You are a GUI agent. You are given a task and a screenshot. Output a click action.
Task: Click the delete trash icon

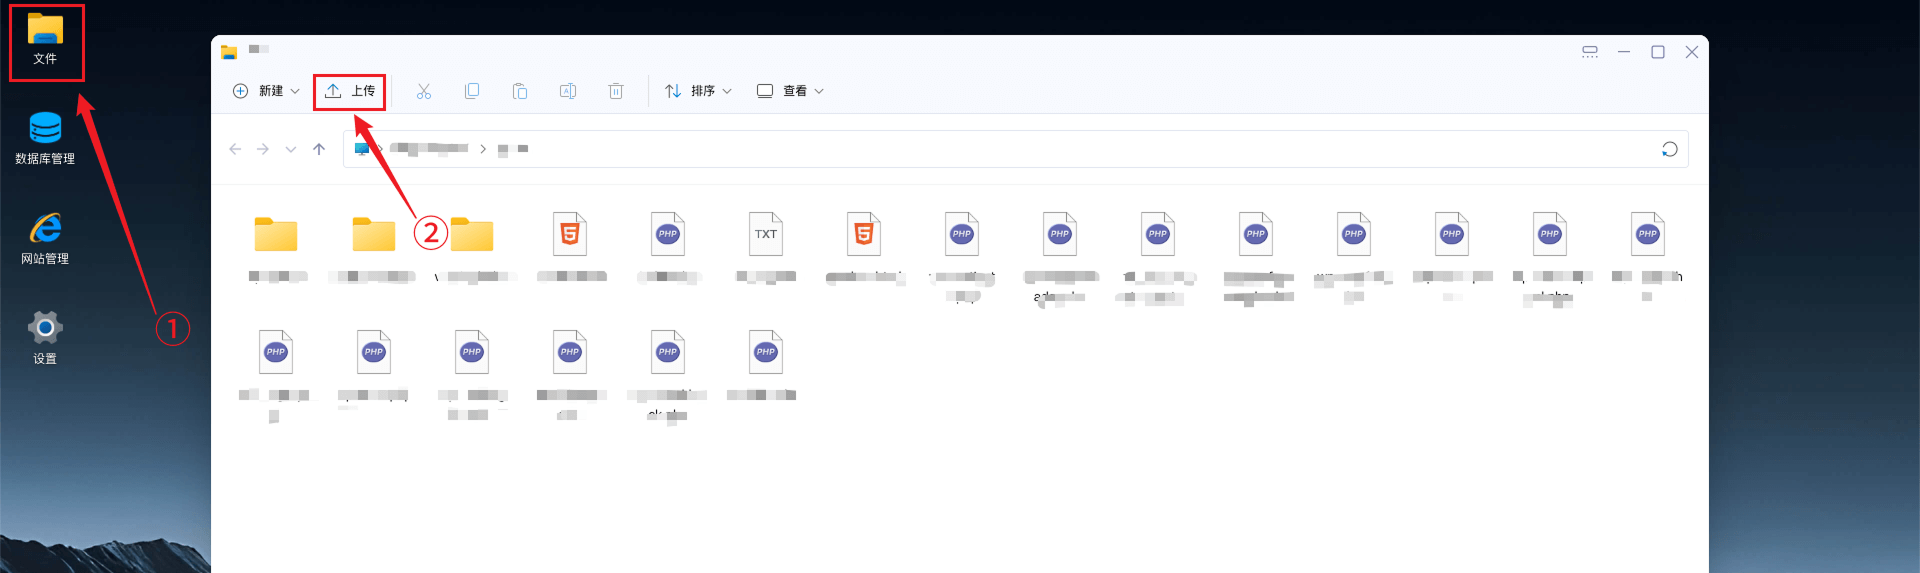tap(616, 91)
